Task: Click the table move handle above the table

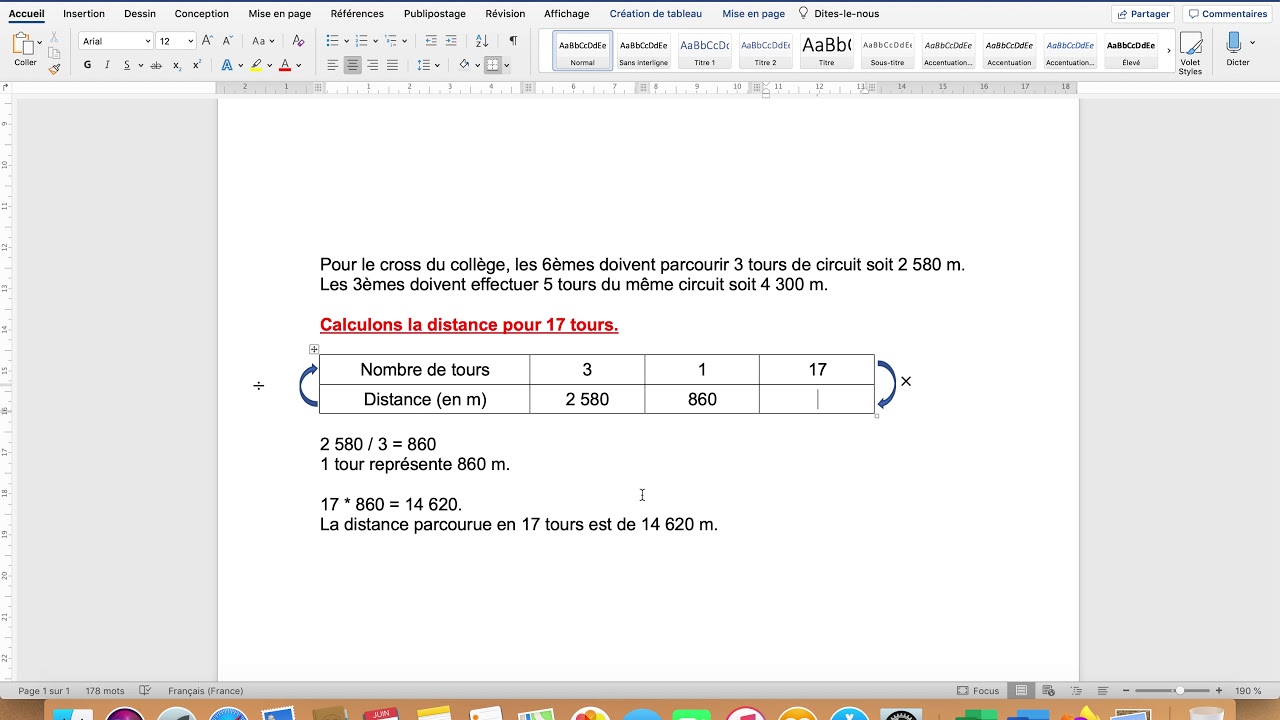Action: [x=314, y=349]
